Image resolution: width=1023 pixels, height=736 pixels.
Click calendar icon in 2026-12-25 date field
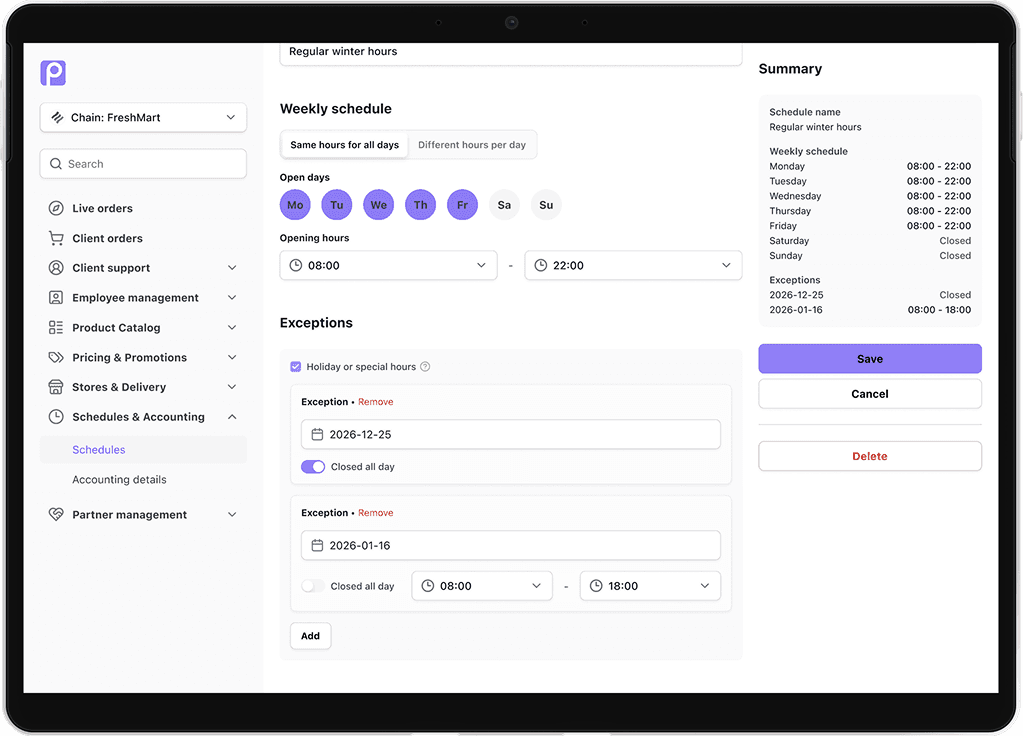coord(317,435)
